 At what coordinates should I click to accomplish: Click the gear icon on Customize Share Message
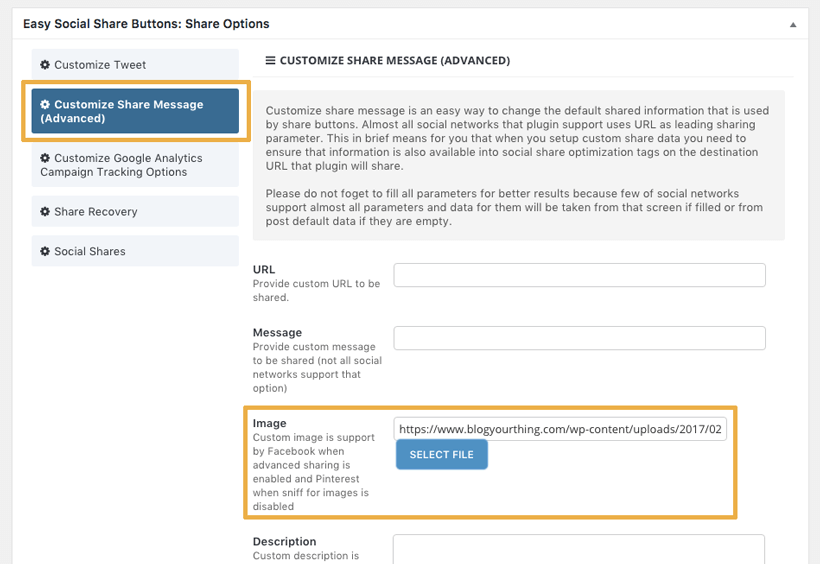click(x=45, y=105)
